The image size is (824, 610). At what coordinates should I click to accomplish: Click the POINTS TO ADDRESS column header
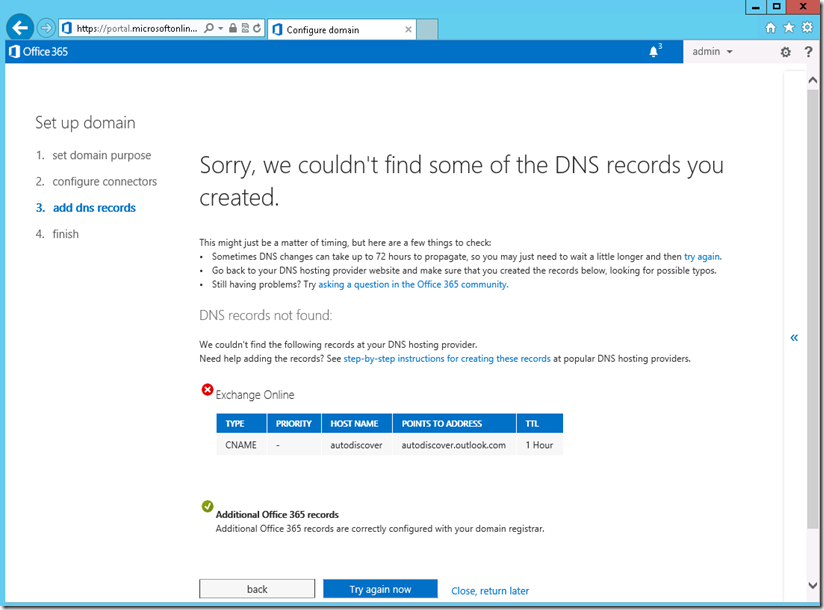[x=454, y=423]
